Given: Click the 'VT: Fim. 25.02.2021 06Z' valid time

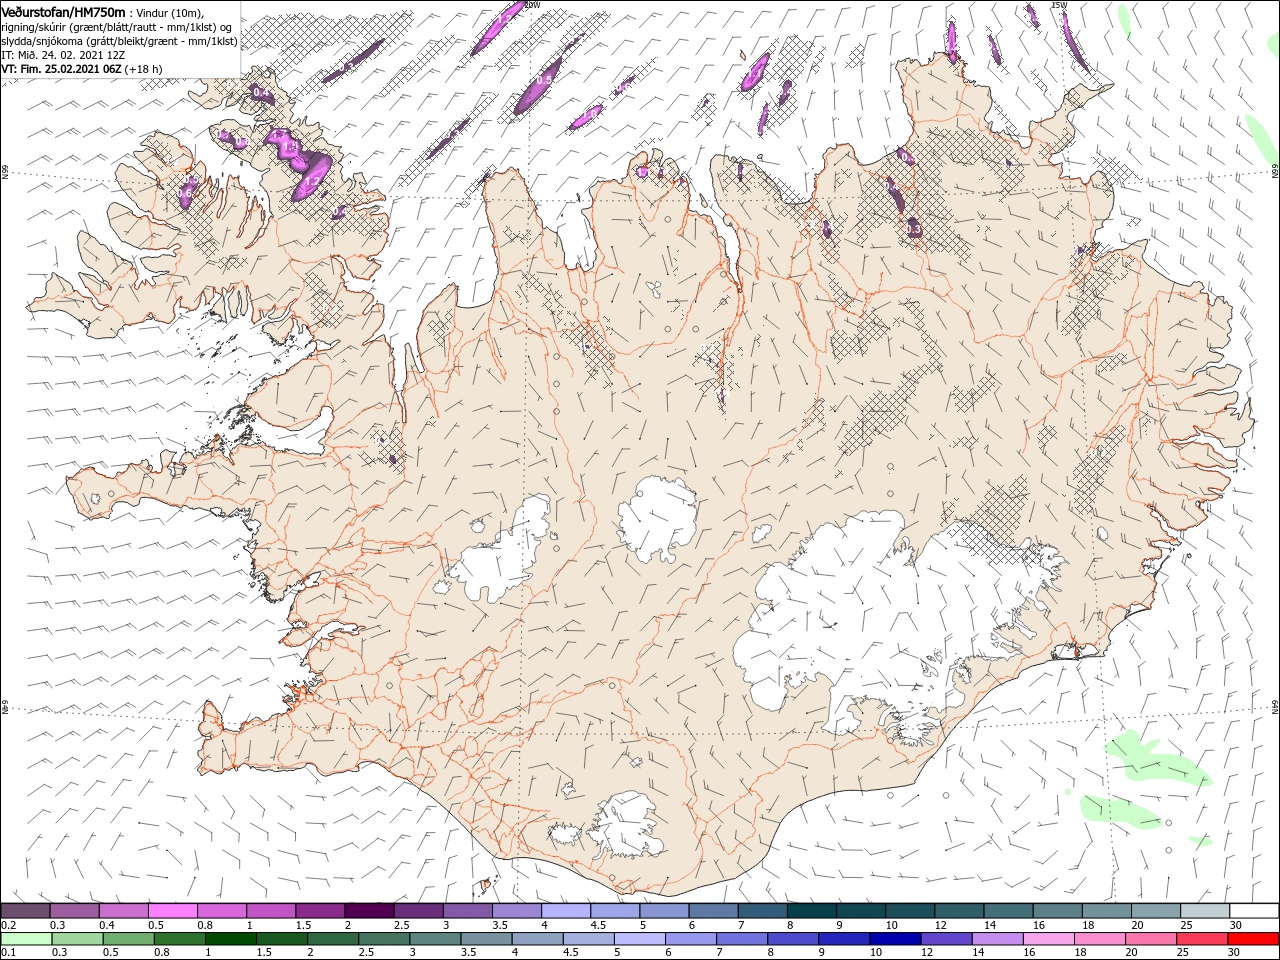Looking at the screenshot, I should [x=61, y=69].
